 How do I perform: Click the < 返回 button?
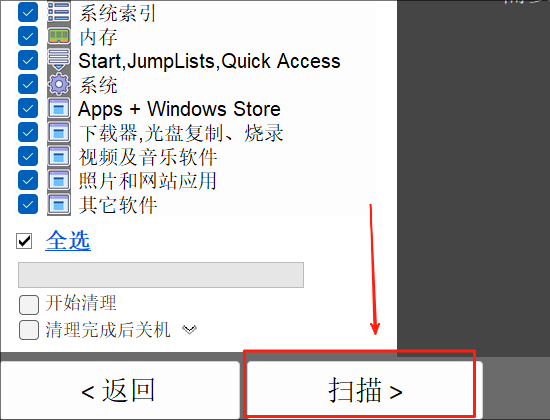pyautogui.click(x=120, y=390)
